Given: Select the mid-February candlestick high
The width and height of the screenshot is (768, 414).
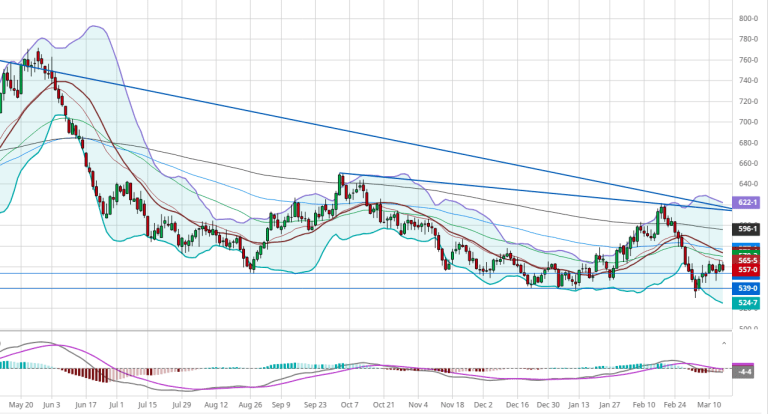Looking at the screenshot, I should click(x=662, y=207).
